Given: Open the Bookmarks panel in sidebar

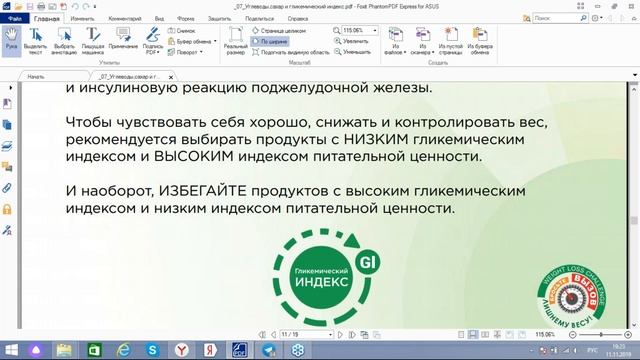Looking at the screenshot, I should coord(7,104).
